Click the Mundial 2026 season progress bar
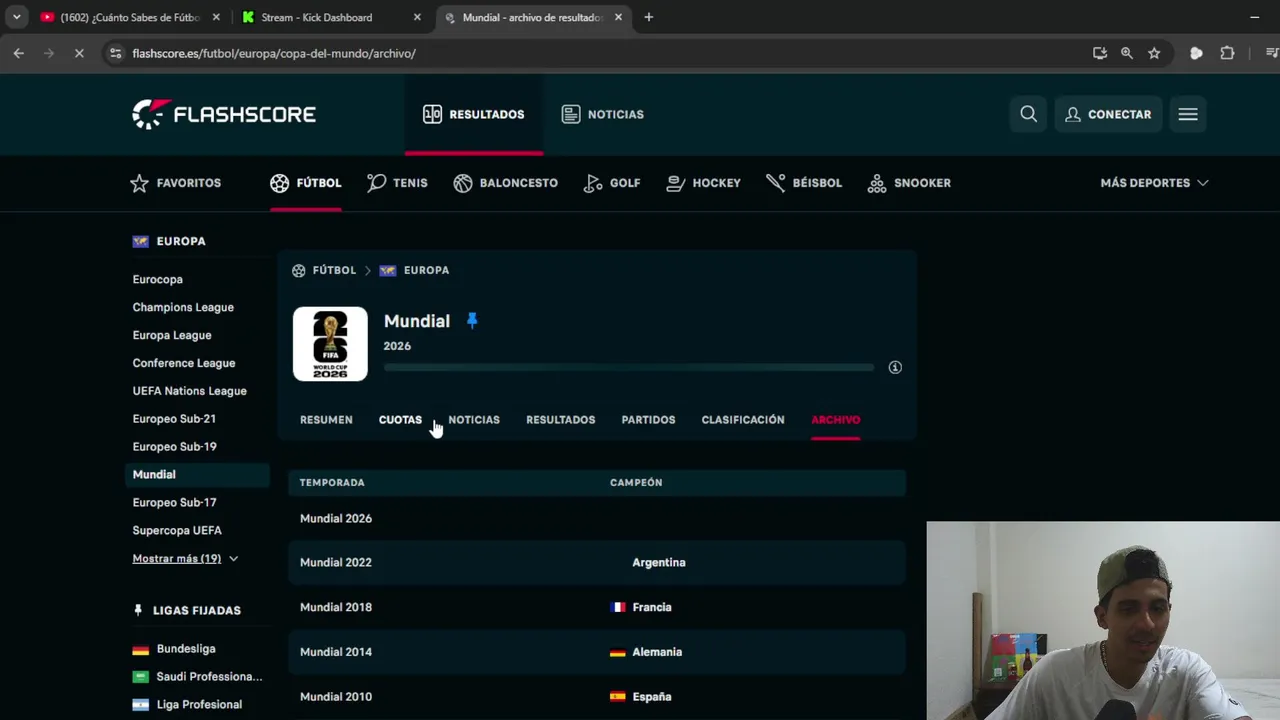 pos(628,367)
